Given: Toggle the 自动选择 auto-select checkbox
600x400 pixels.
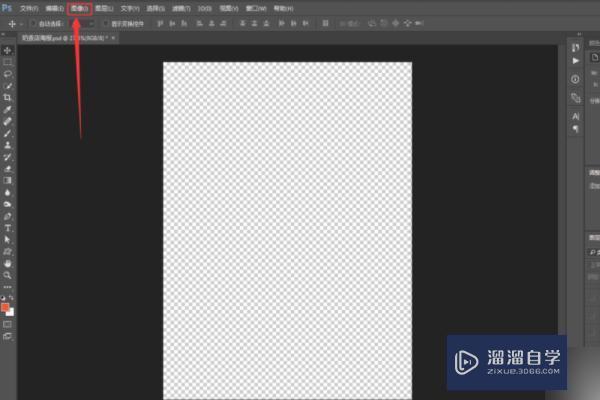Looking at the screenshot, I should pyautogui.click(x=33, y=24).
